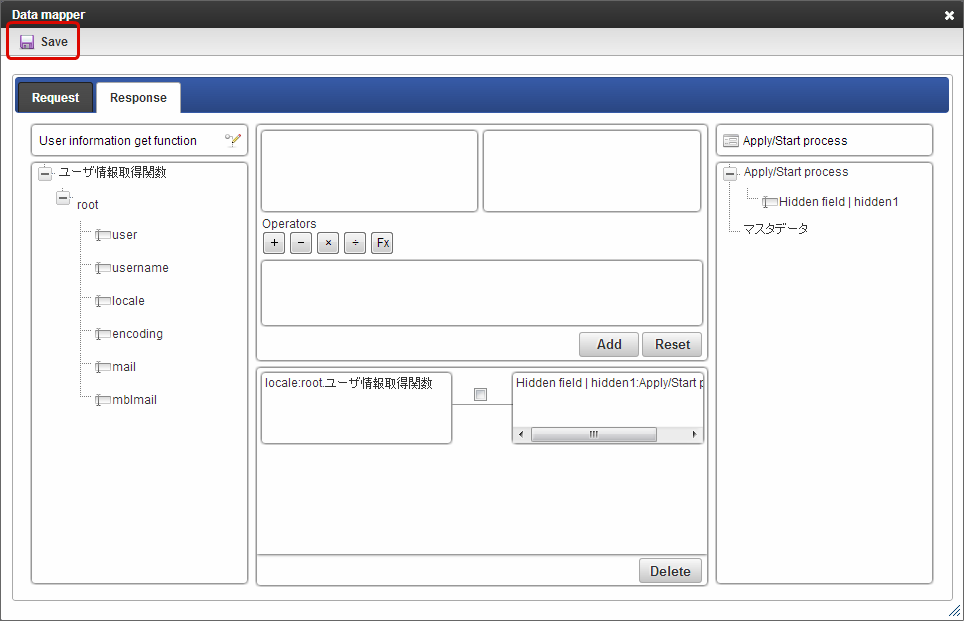Click the horizontal scrollbar thumb in mapping target

pyautogui.click(x=594, y=435)
